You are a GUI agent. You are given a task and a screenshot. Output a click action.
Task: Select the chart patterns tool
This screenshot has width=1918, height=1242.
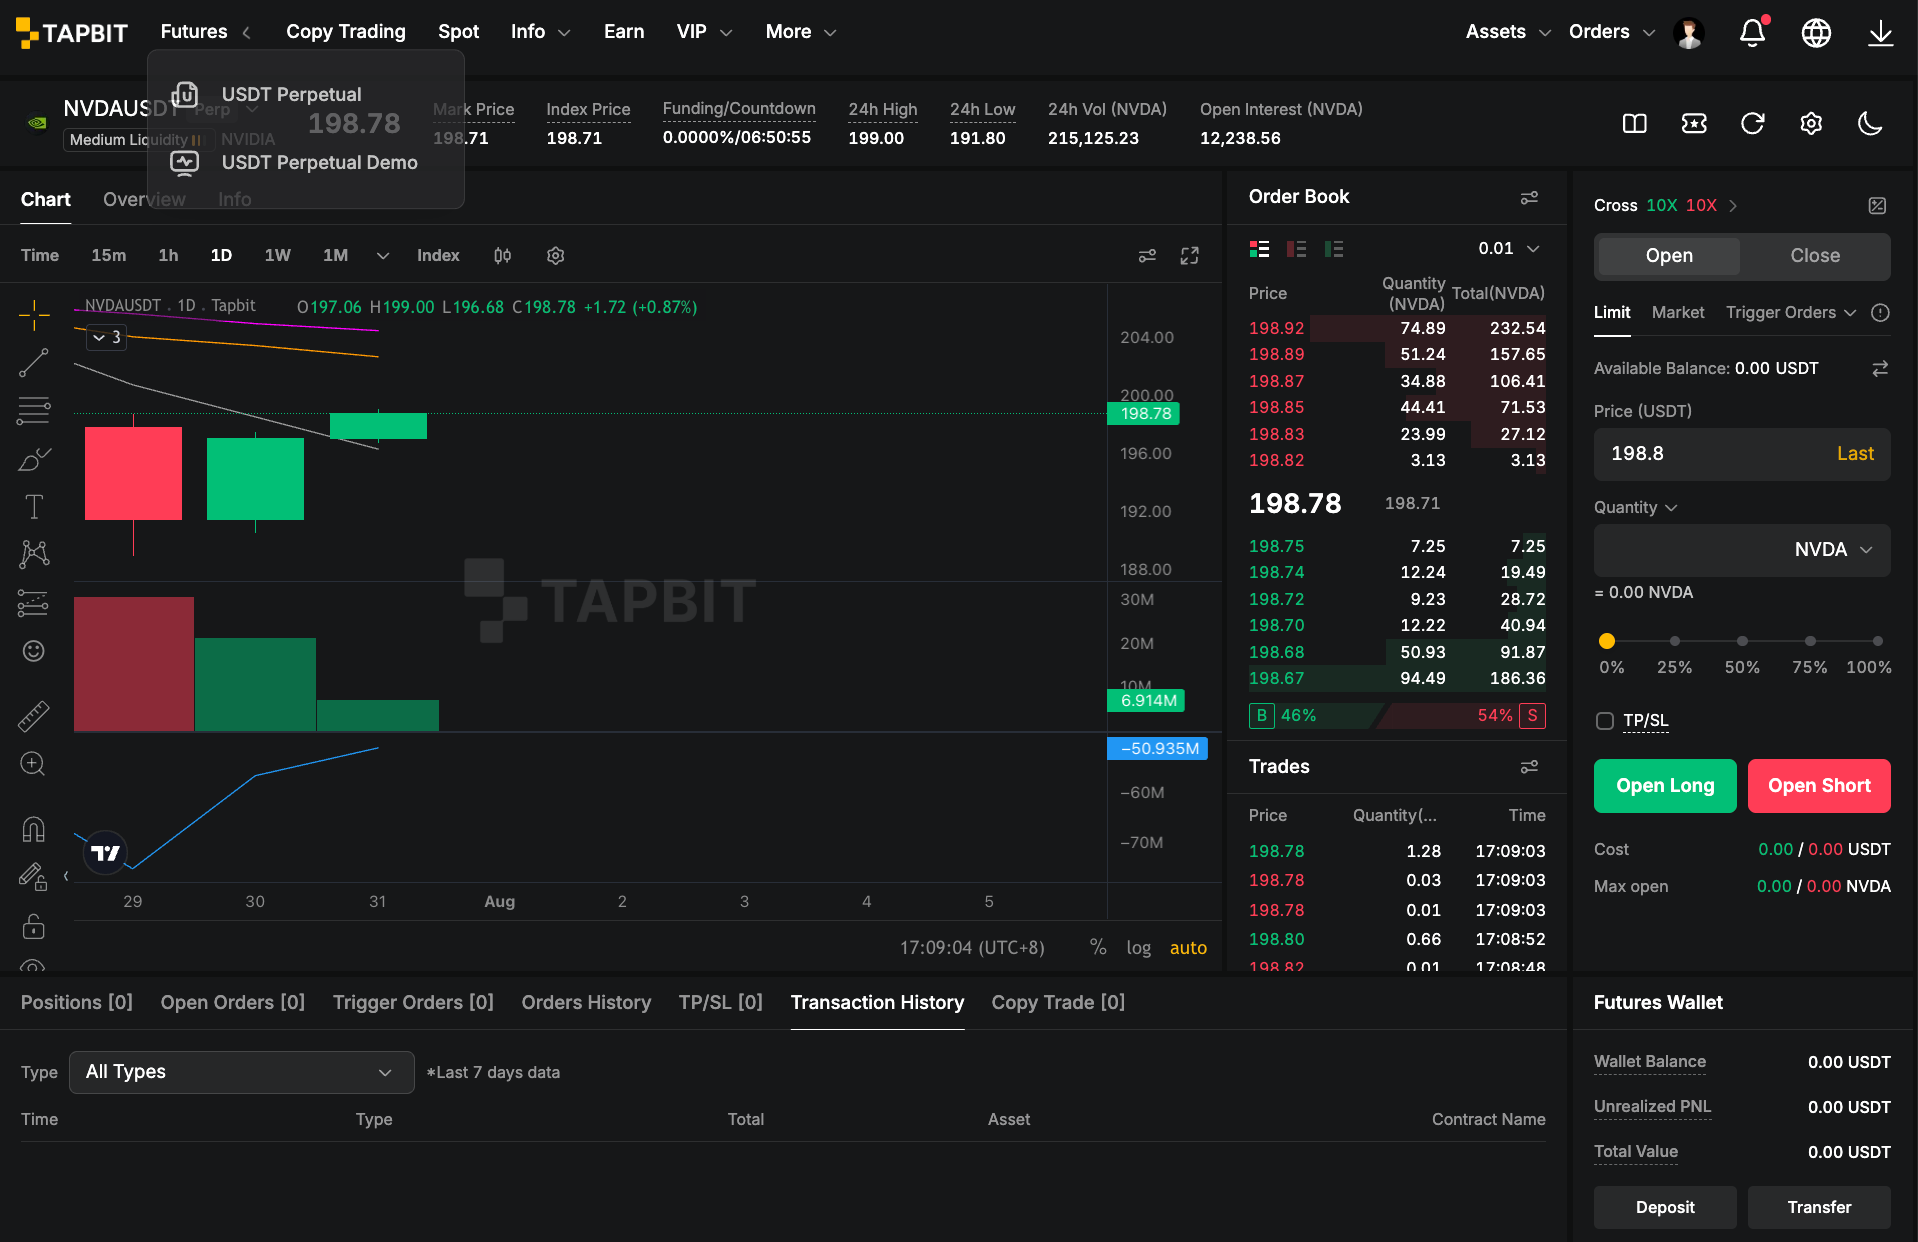point(34,554)
